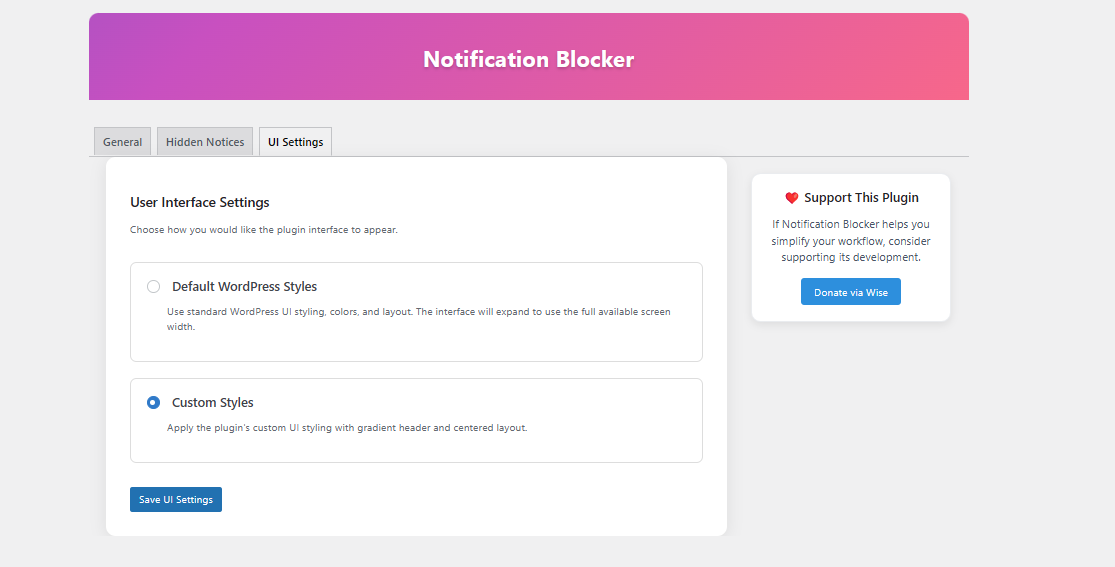1115x567 pixels.
Task: Click the Support This Plugin heading
Action: click(x=861, y=198)
